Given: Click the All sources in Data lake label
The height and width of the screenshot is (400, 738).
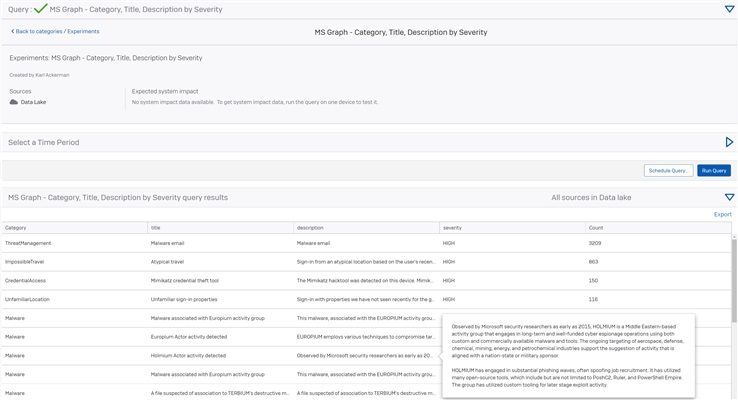Looking at the screenshot, I should [x=591, y=198].
